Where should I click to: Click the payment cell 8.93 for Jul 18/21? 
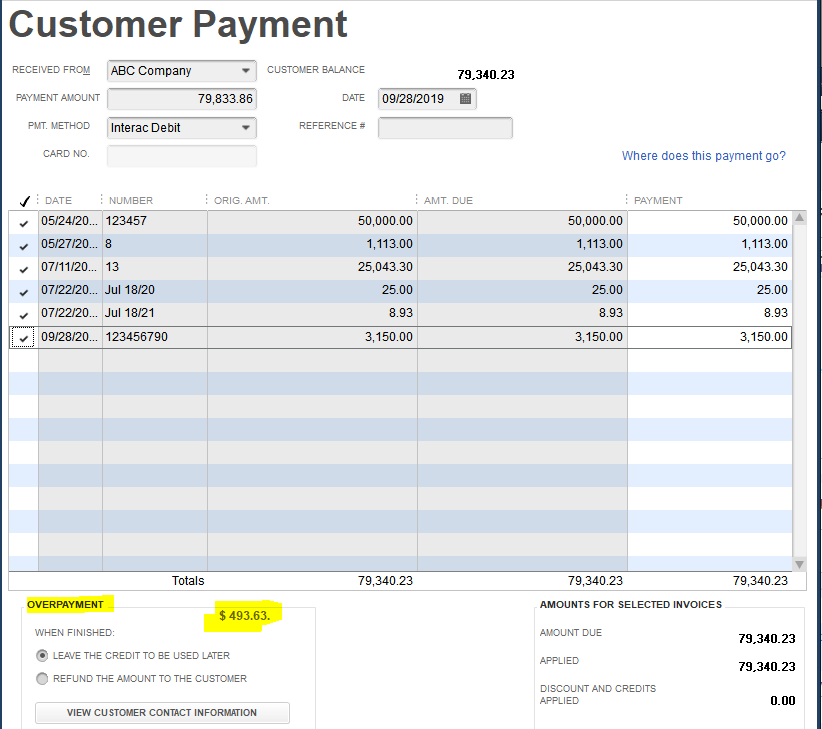[x=710, y=313]
